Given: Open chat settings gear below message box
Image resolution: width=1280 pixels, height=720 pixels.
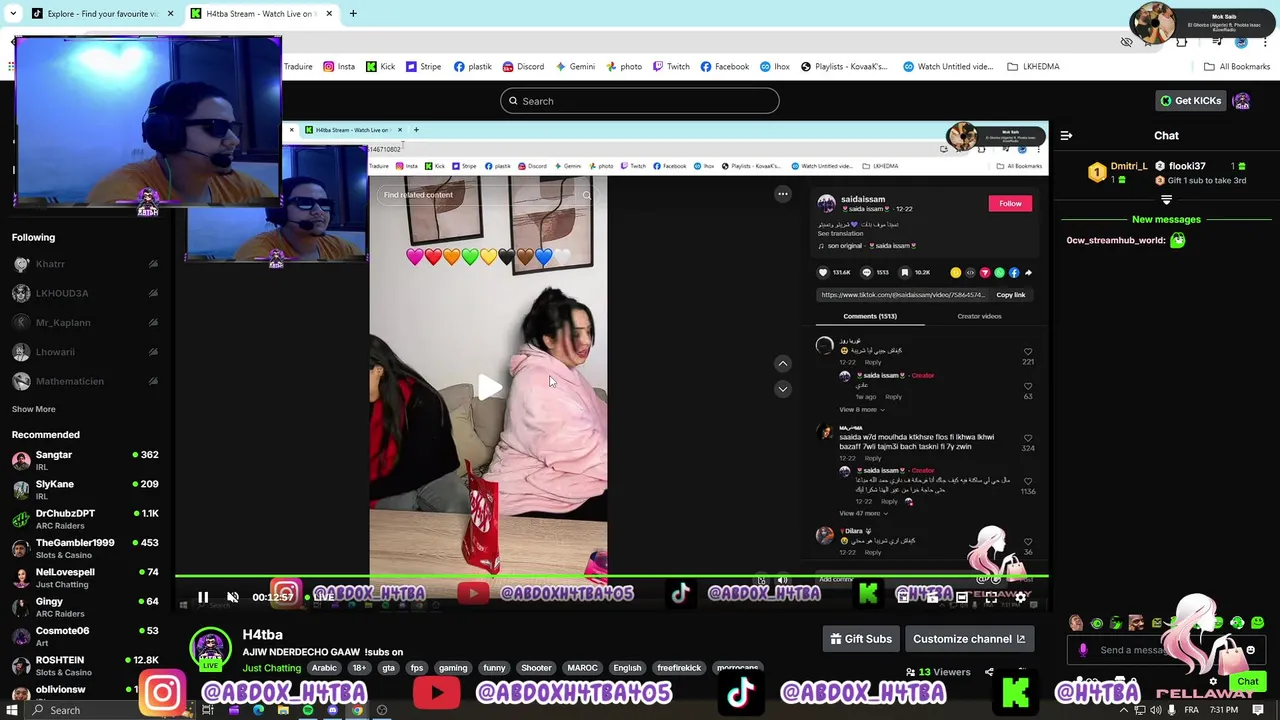Looking at the screenshot, I should pyautogui.click(x=1213, y=682).
